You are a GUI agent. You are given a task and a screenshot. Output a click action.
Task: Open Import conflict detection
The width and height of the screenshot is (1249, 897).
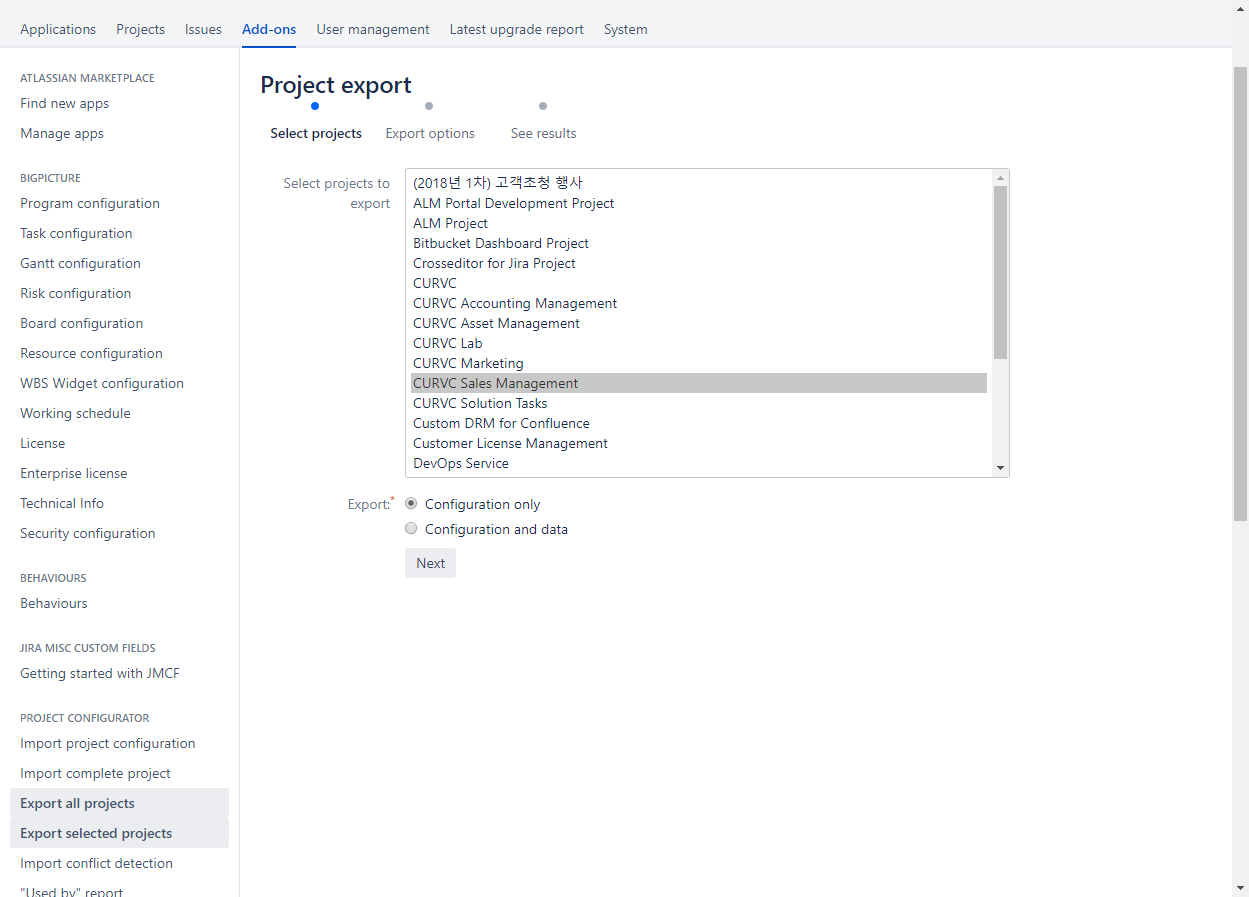(96, 863)
